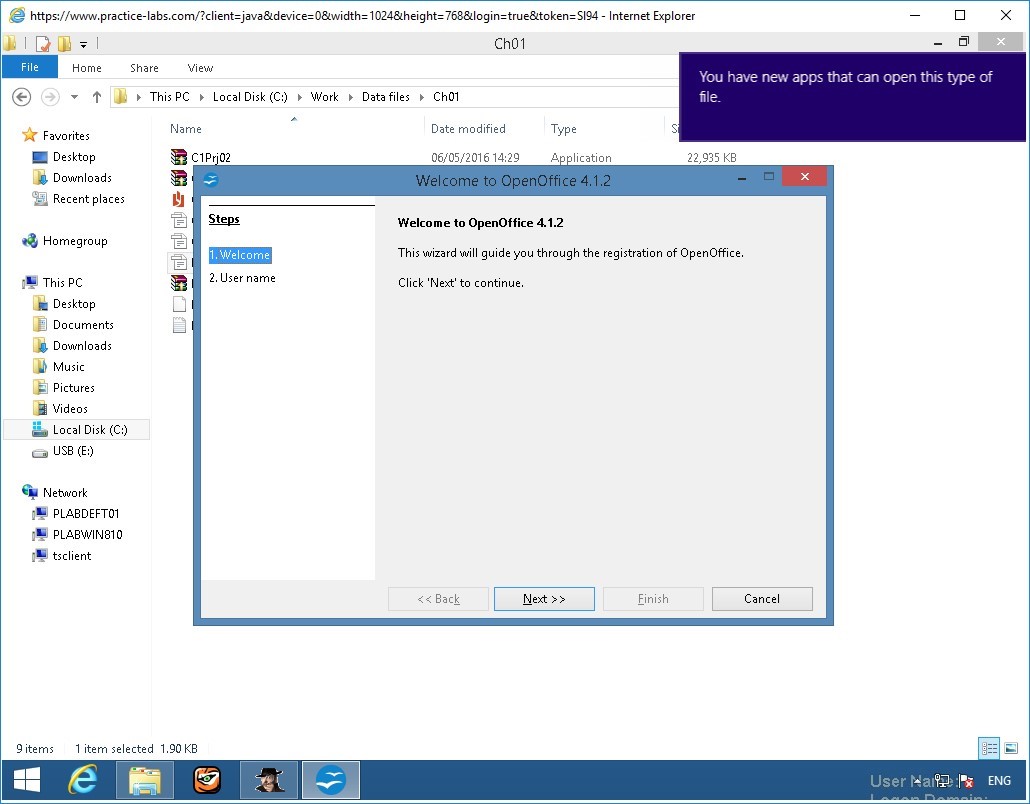Click the OpenOffice icon in the taskbar
The width and height of the screenshot is (1030, 804).
pyautogui.click(x=331, y=780)
